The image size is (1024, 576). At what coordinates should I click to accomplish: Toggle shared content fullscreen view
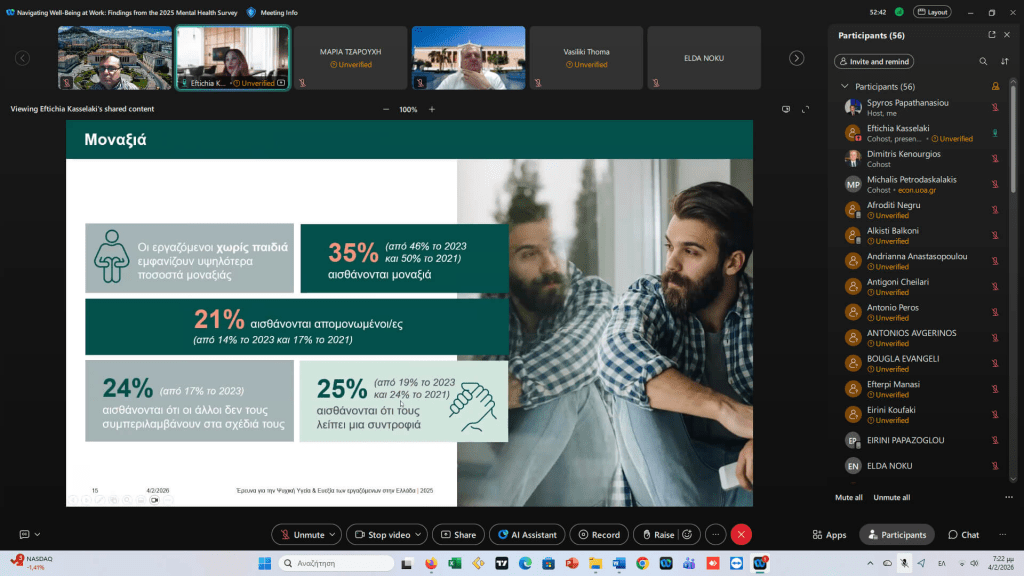(x=805, y=109)
